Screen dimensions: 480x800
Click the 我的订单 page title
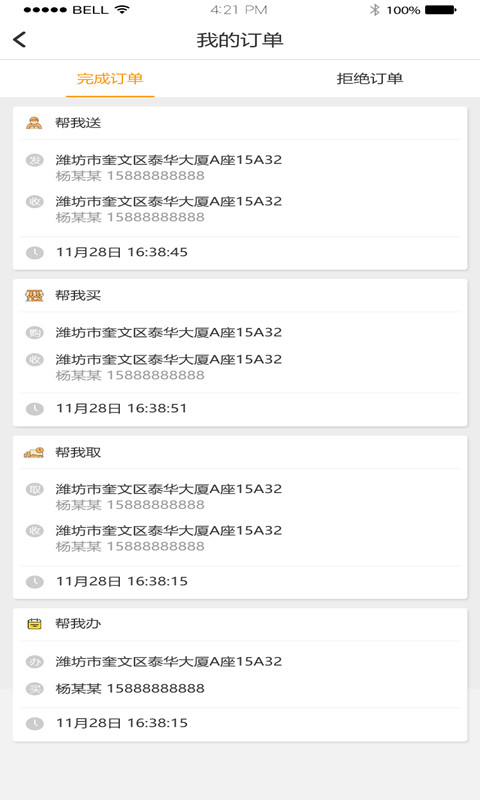coord(240,40)
